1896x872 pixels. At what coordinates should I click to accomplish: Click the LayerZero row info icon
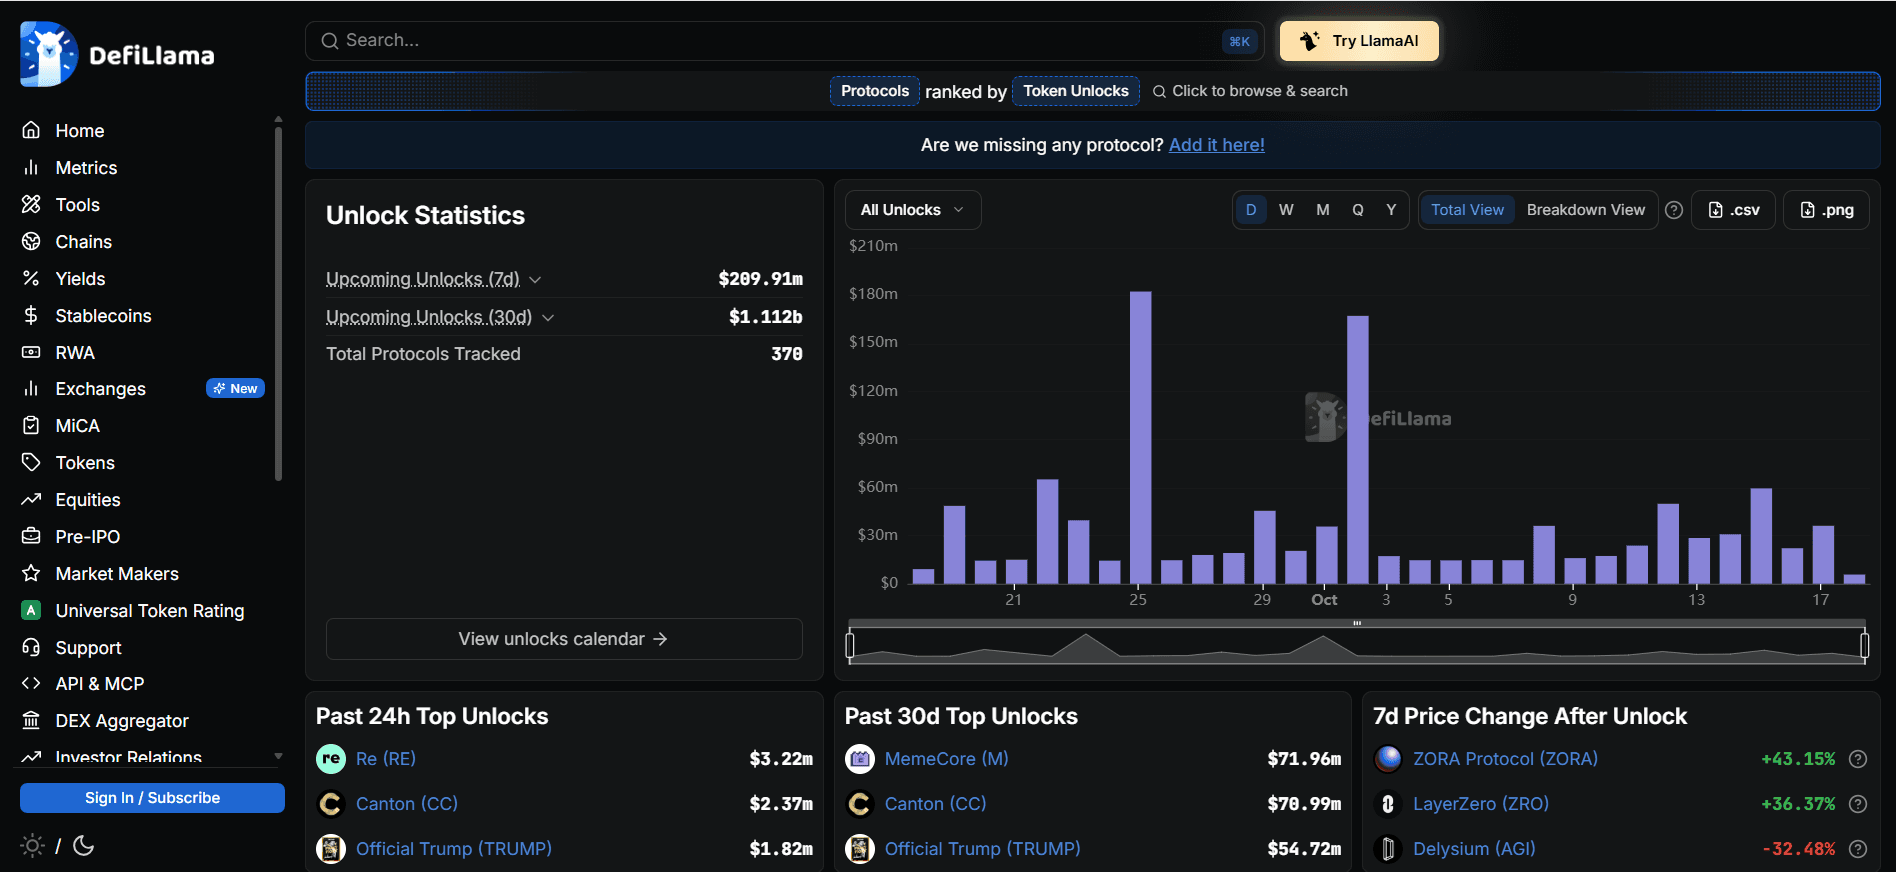tap(1858, 804)
